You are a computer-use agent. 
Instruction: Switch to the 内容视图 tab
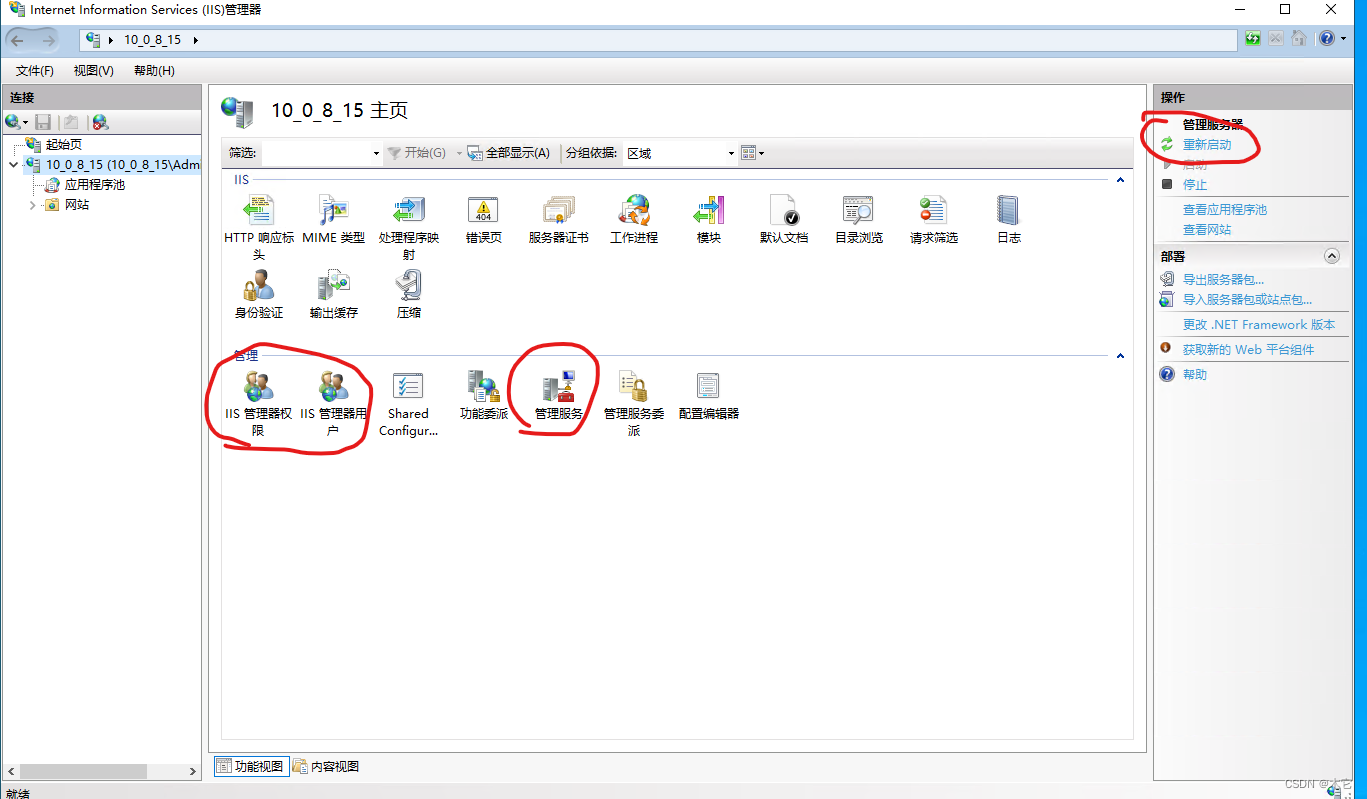pyautogui.click(x=326, y=767)
